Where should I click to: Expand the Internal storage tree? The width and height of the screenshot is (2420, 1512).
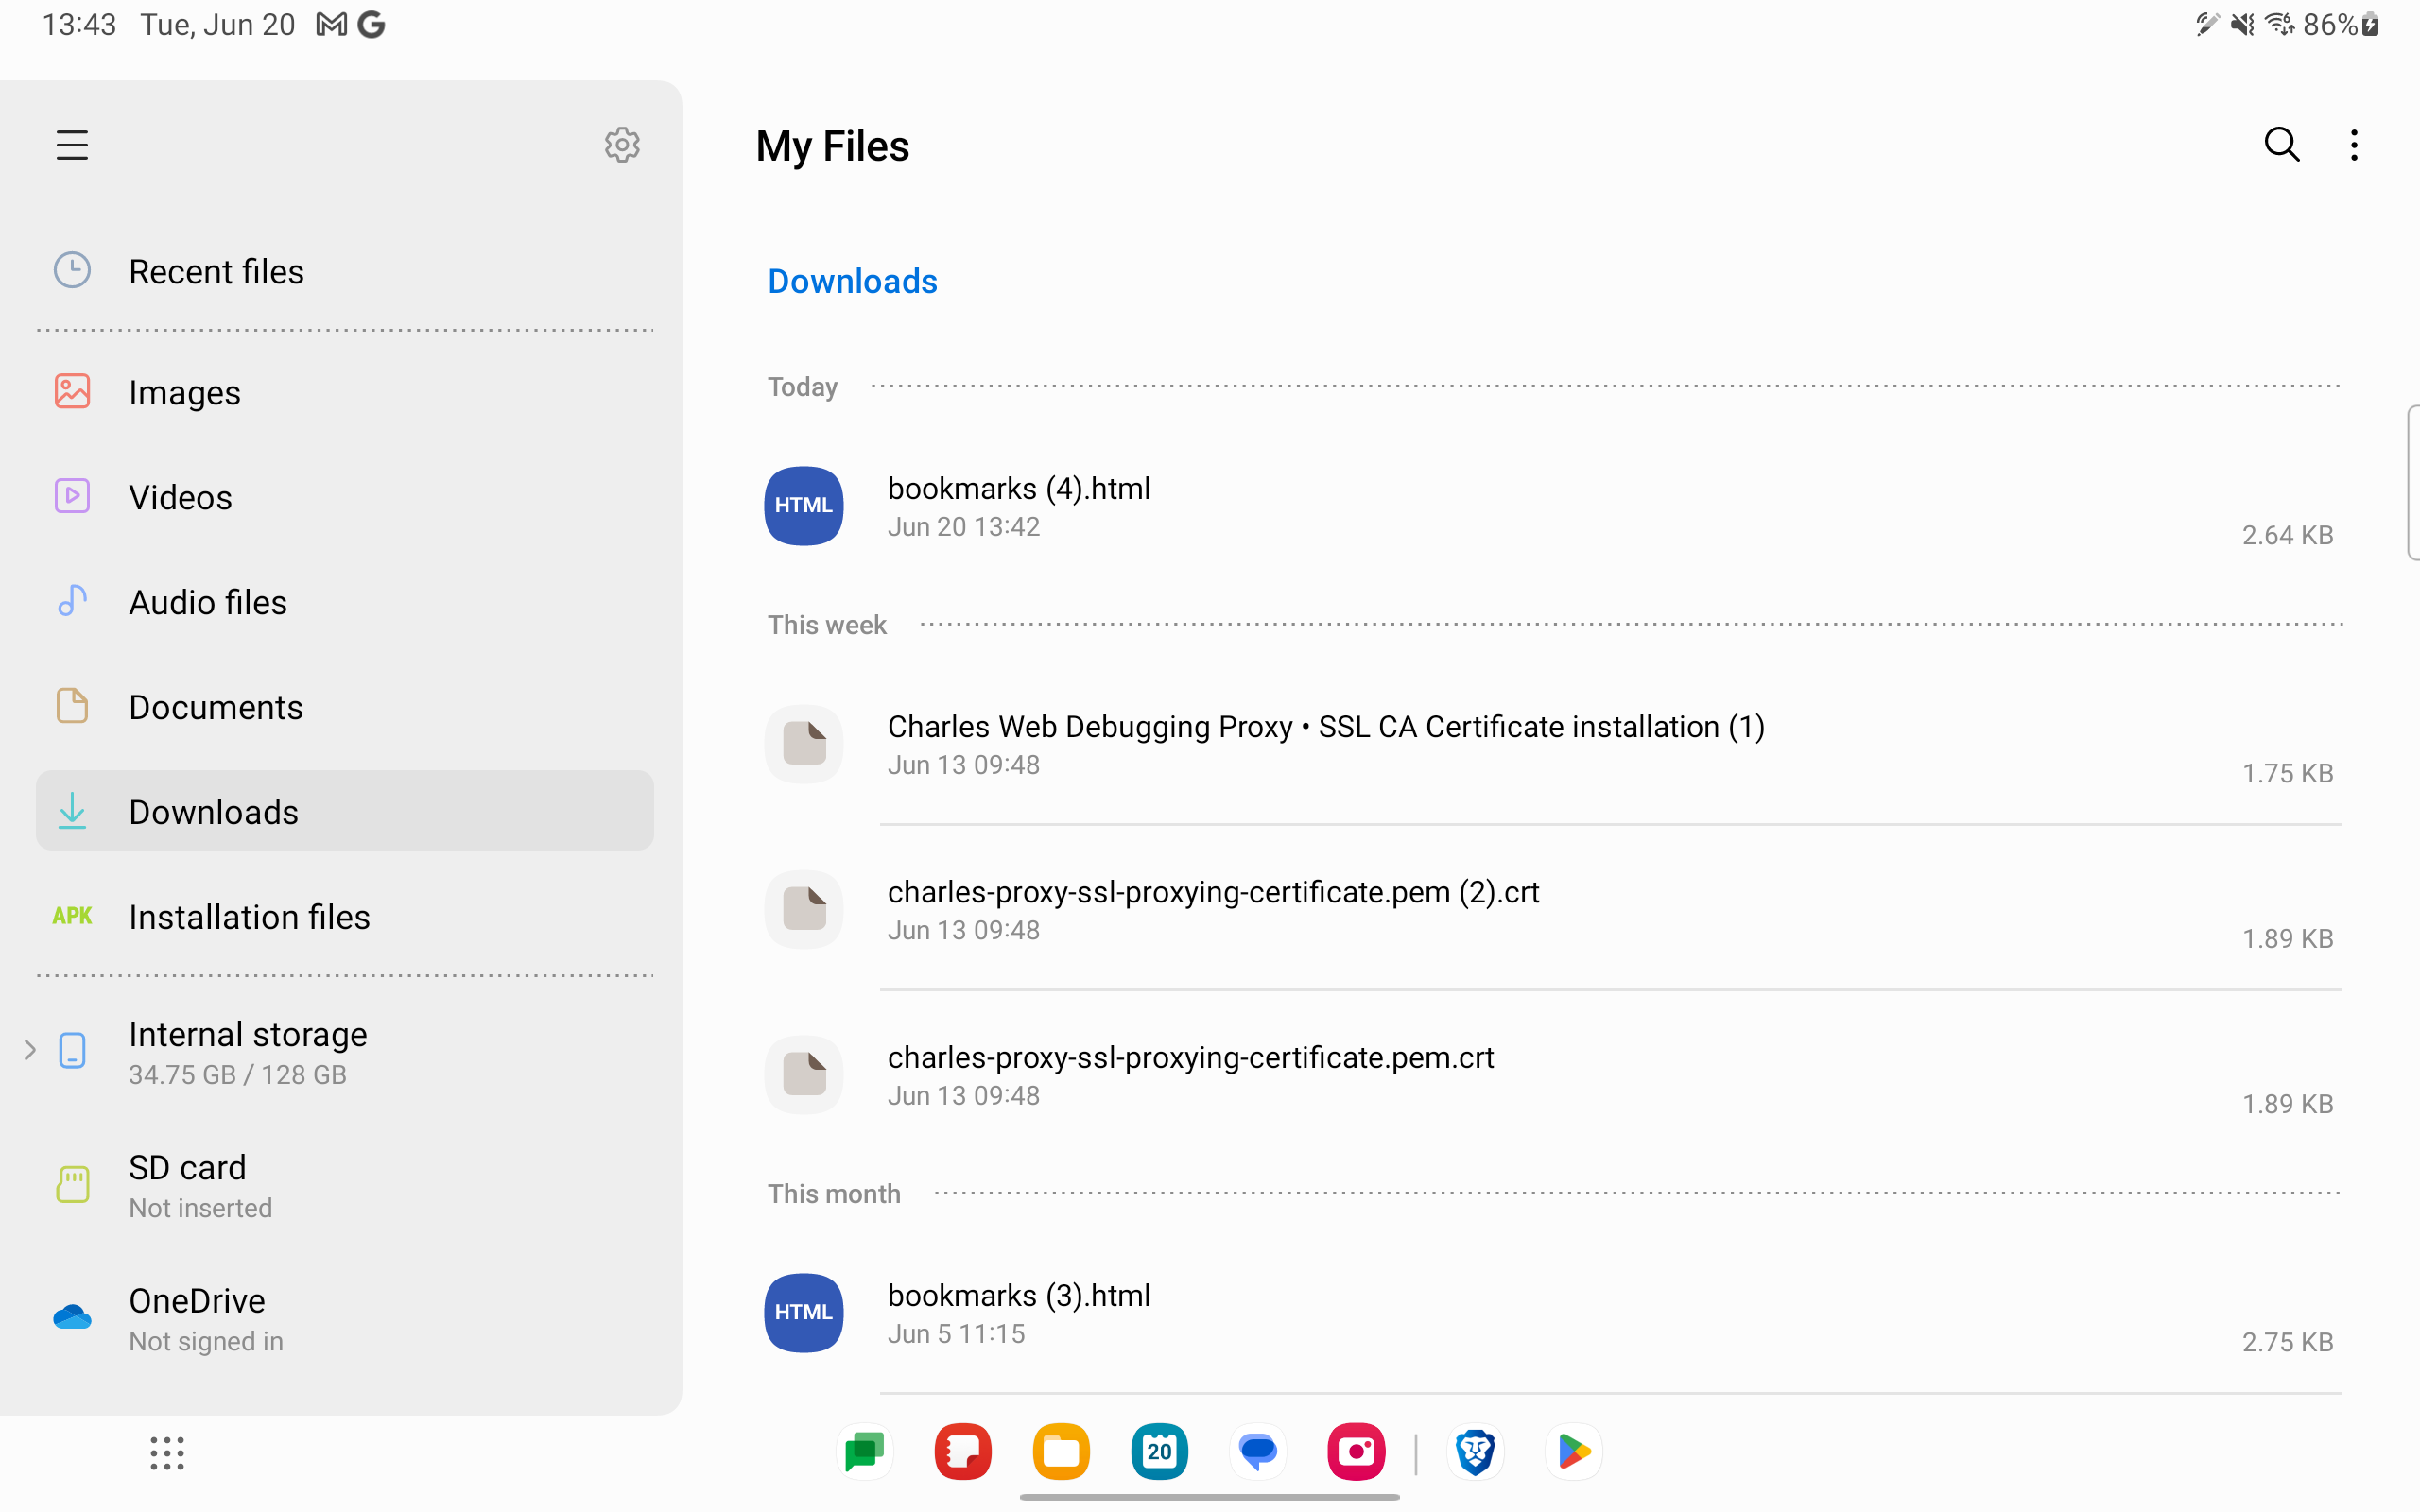pyautogui.click(x=29, y=1050)
